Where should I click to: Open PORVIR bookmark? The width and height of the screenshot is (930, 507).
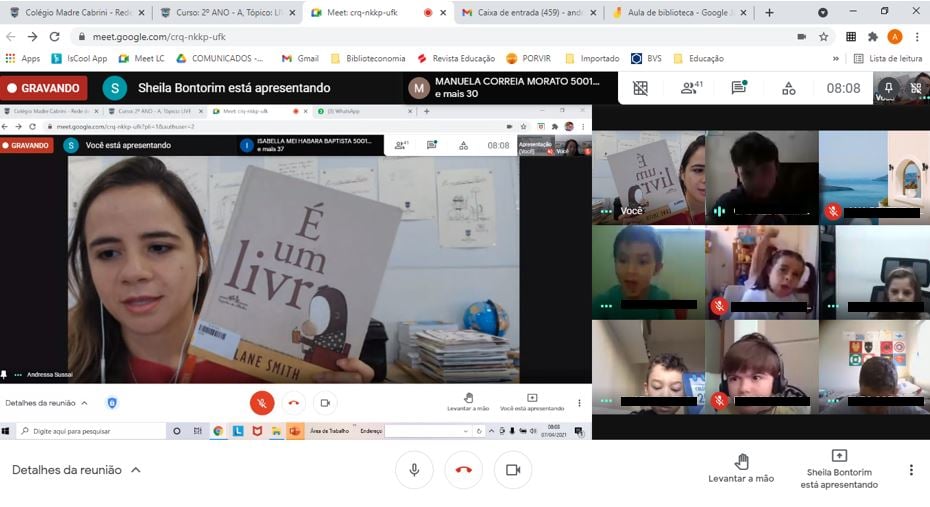click(528, 58)
